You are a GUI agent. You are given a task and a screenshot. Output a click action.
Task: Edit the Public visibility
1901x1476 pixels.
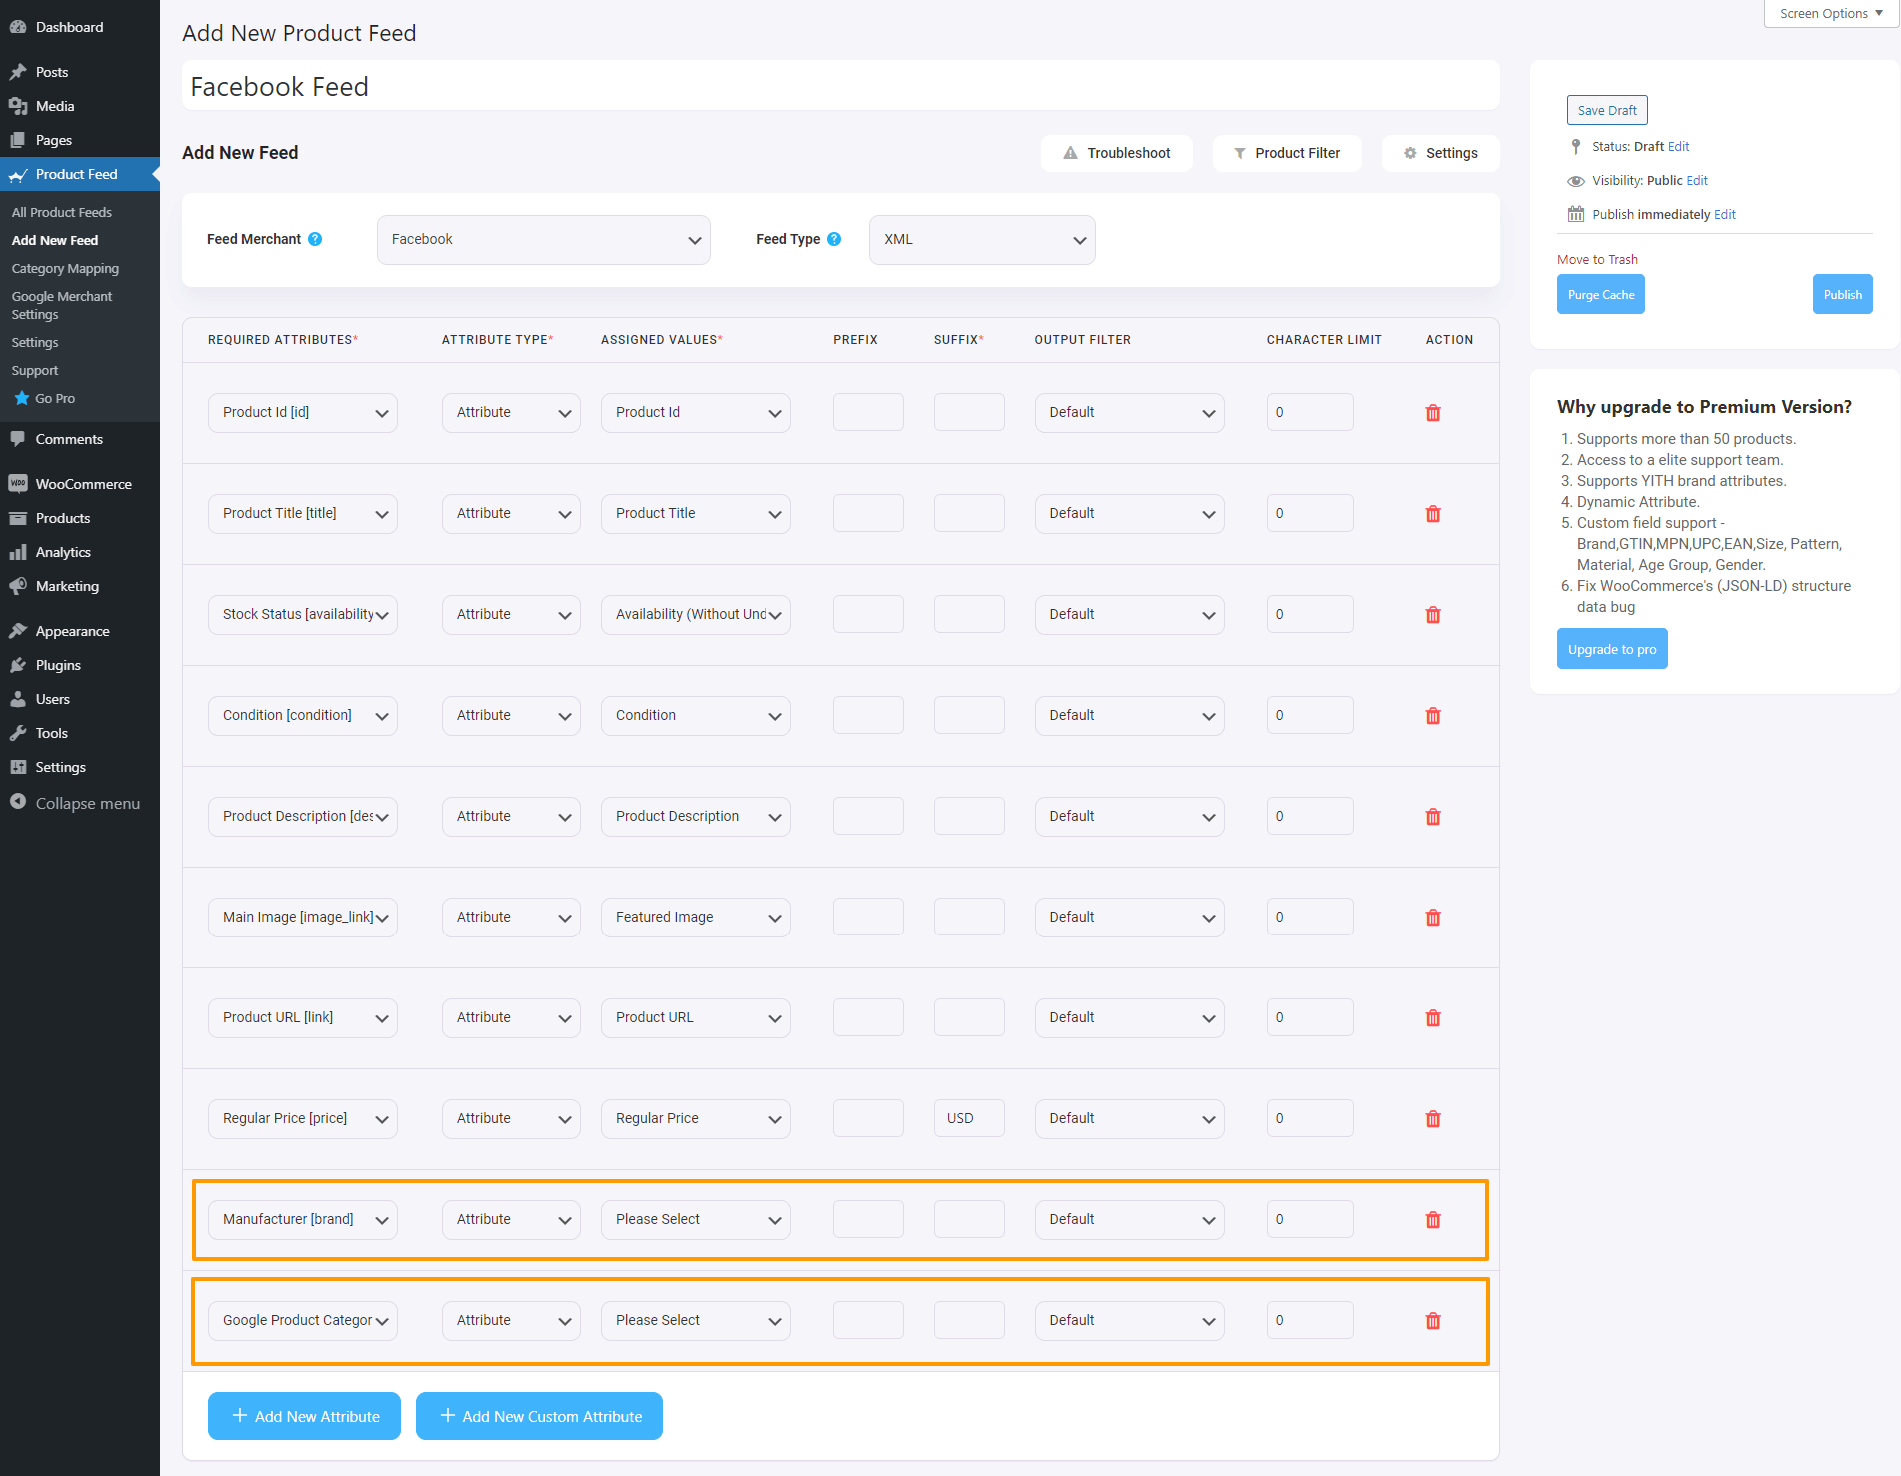pos(1698,180)
